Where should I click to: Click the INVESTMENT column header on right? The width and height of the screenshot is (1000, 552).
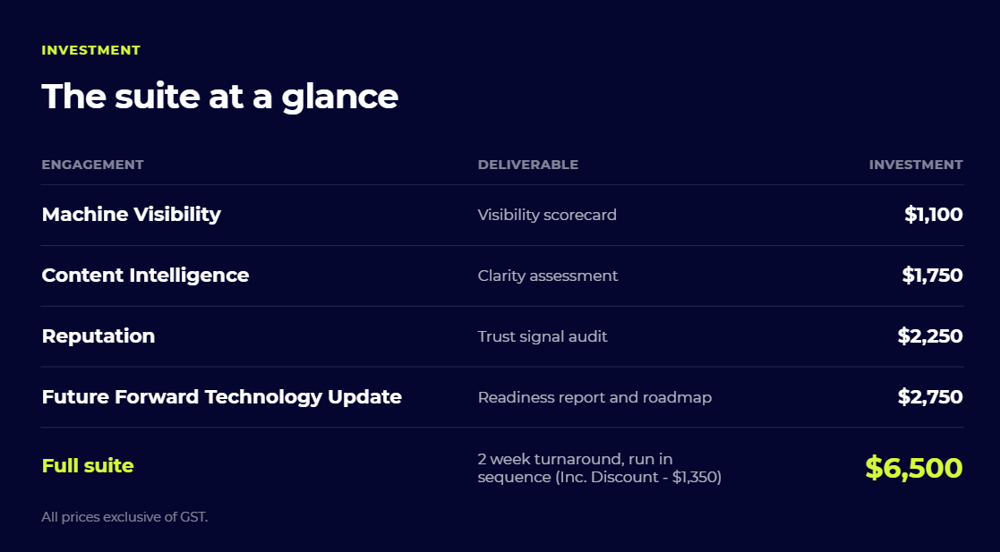[x=916, y=164]
